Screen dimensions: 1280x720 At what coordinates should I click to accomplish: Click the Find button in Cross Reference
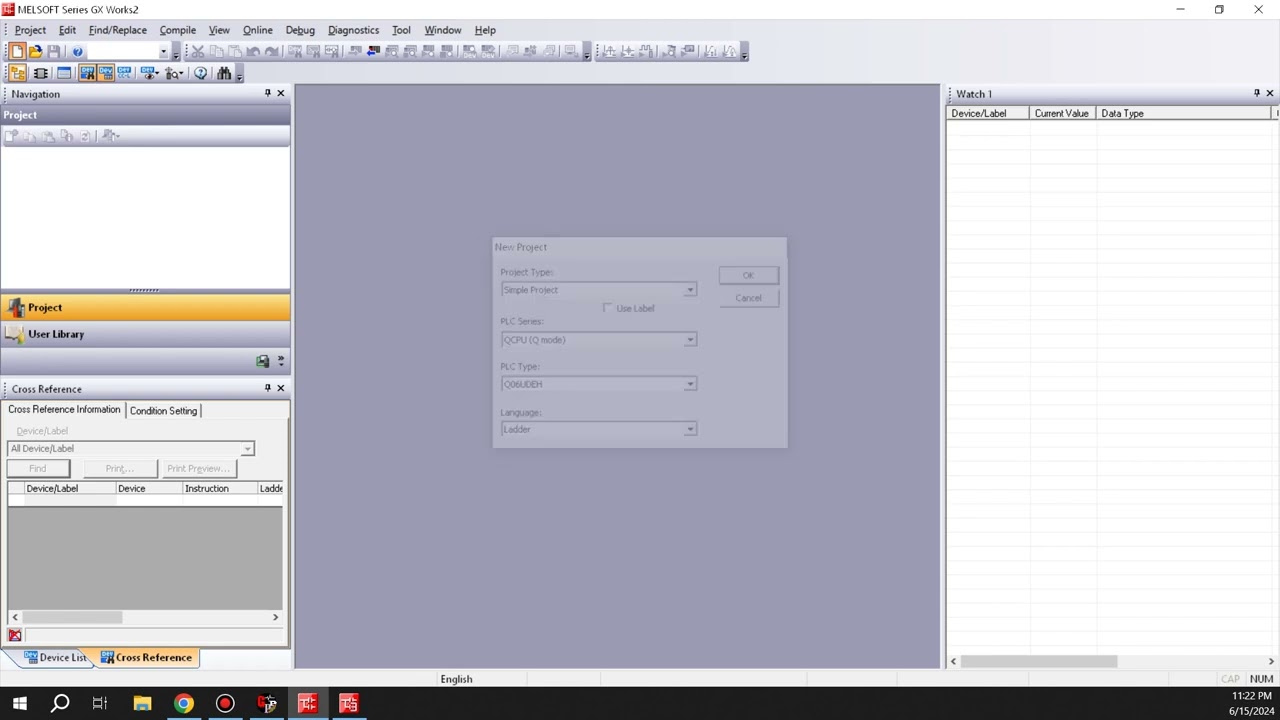[x=37, y=469]
